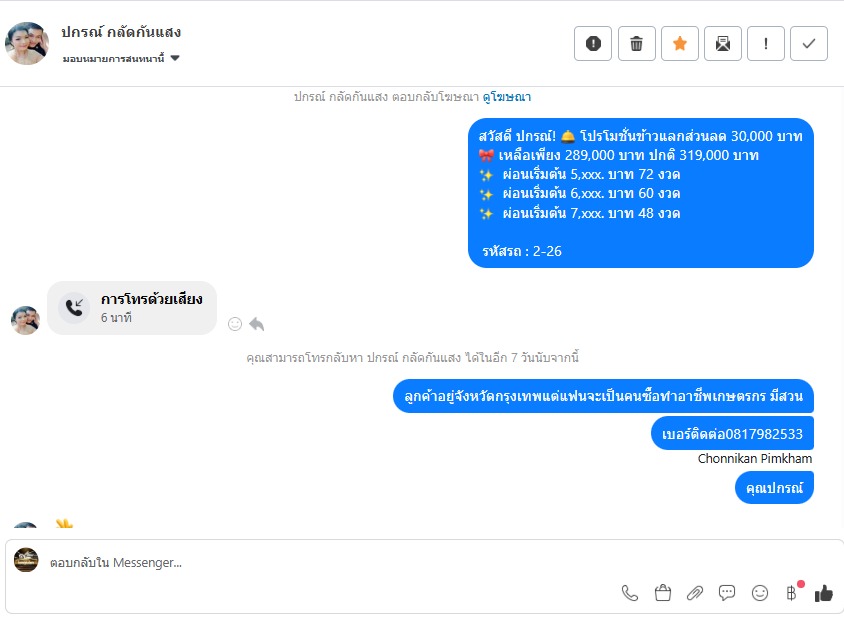844x621 pixels.
Task: Mark conversation as spam with octagon icon
Action: click(x=593, y=44)
